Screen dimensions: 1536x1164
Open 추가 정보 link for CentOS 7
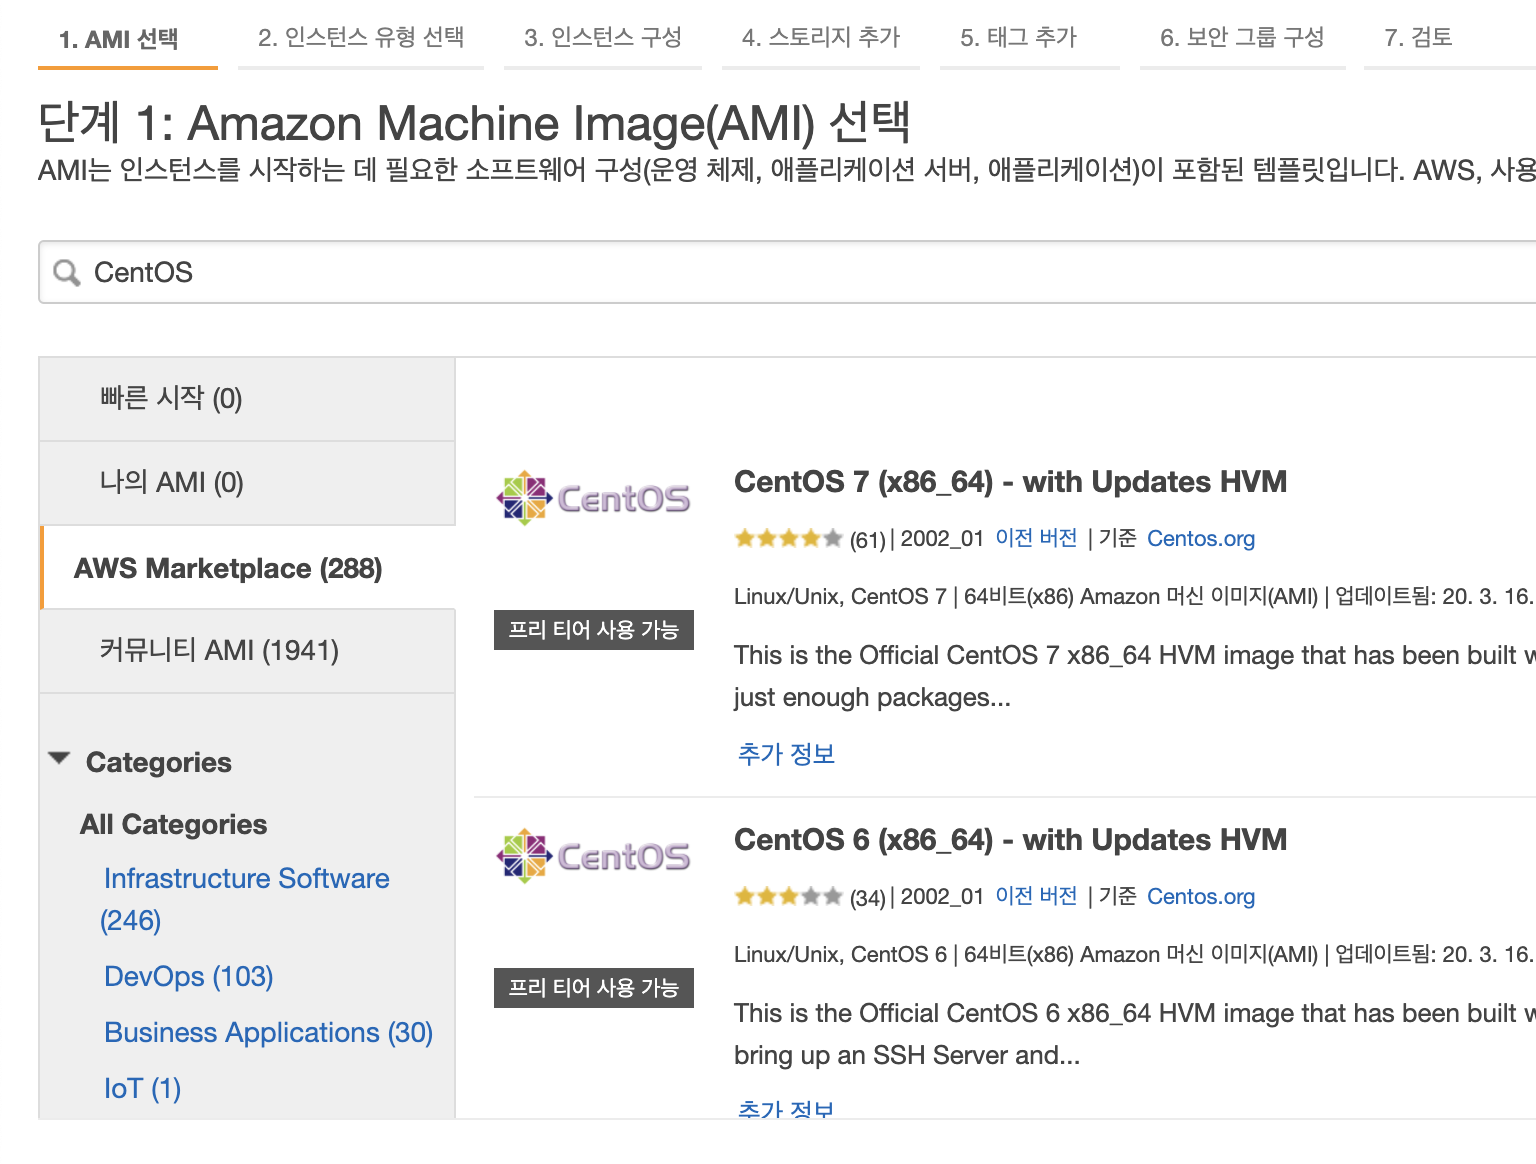(786, 754)
